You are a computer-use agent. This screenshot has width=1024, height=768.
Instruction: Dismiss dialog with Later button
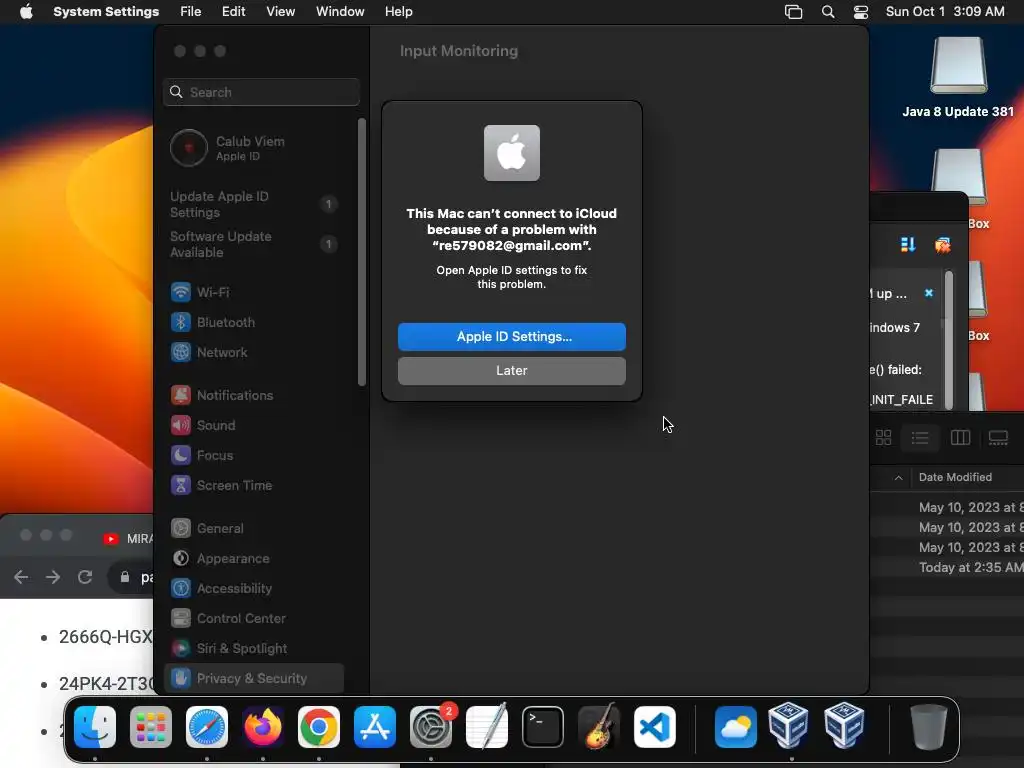point(512,370)
